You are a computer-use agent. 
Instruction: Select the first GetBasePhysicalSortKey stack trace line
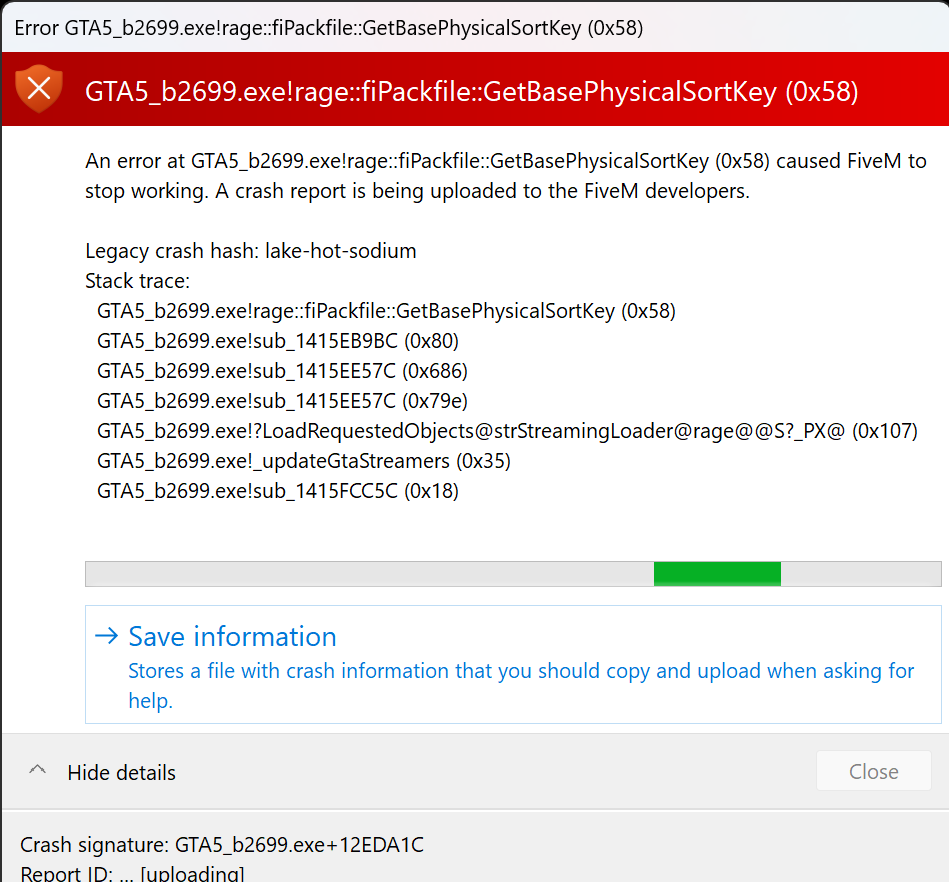tap(386, 311)
